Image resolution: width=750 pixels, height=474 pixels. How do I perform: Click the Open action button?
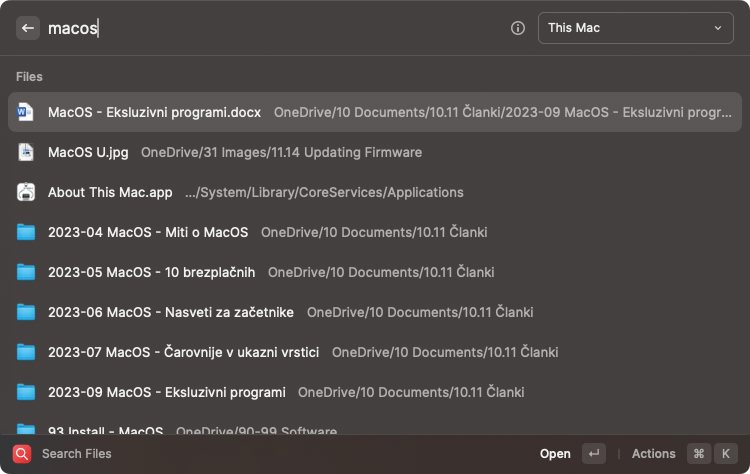pos(555,454)
